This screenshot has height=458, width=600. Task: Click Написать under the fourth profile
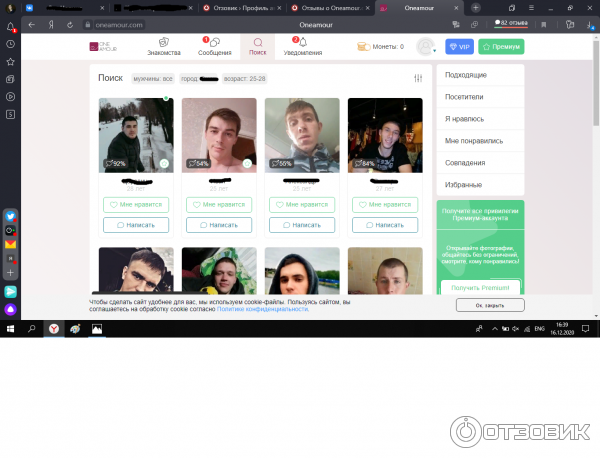pos(385,225)
